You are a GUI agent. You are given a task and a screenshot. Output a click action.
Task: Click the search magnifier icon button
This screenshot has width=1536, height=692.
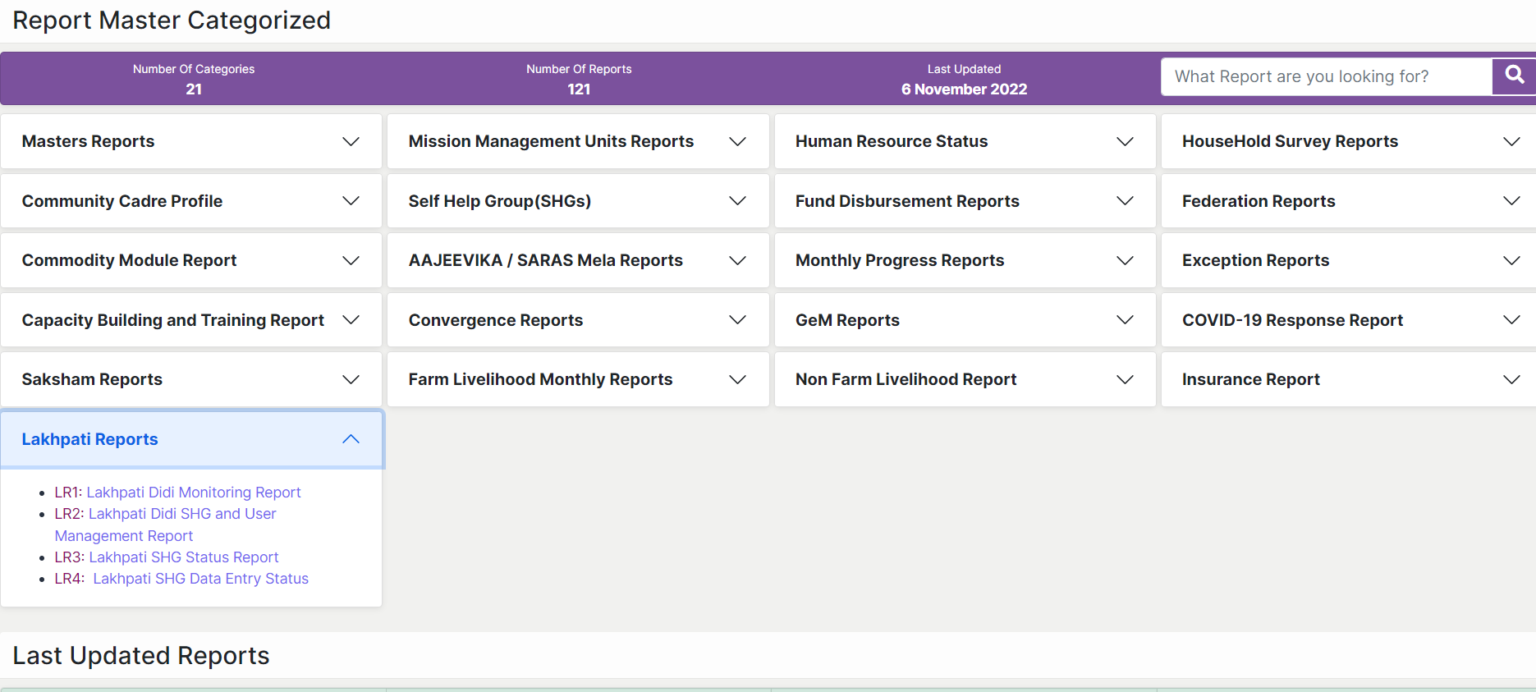1514,76
